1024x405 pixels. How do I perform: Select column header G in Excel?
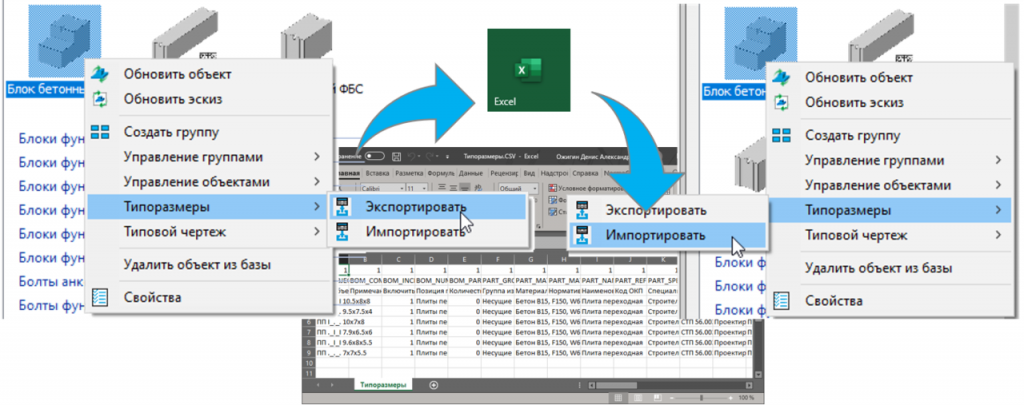coord(530,260)
